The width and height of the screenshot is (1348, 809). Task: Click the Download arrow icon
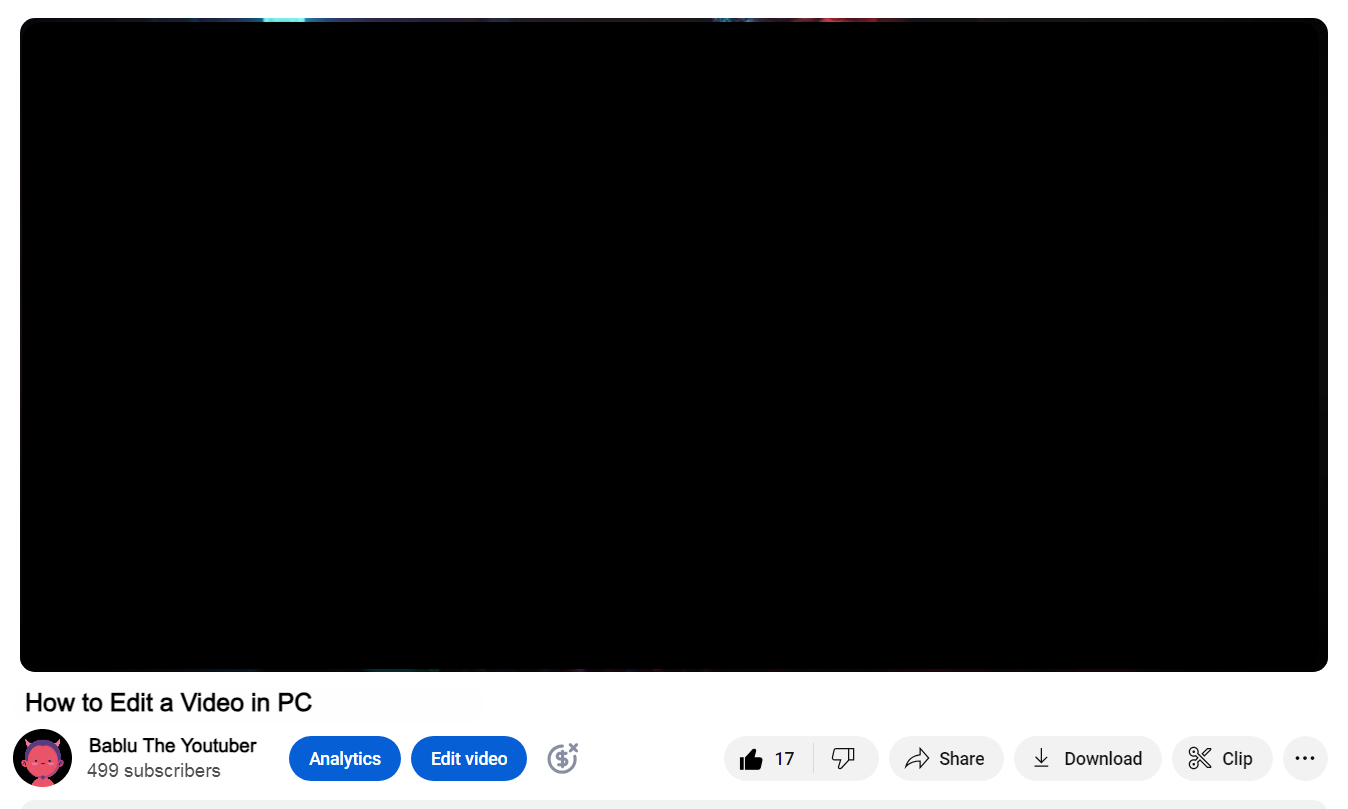(x=1041, y=758)
